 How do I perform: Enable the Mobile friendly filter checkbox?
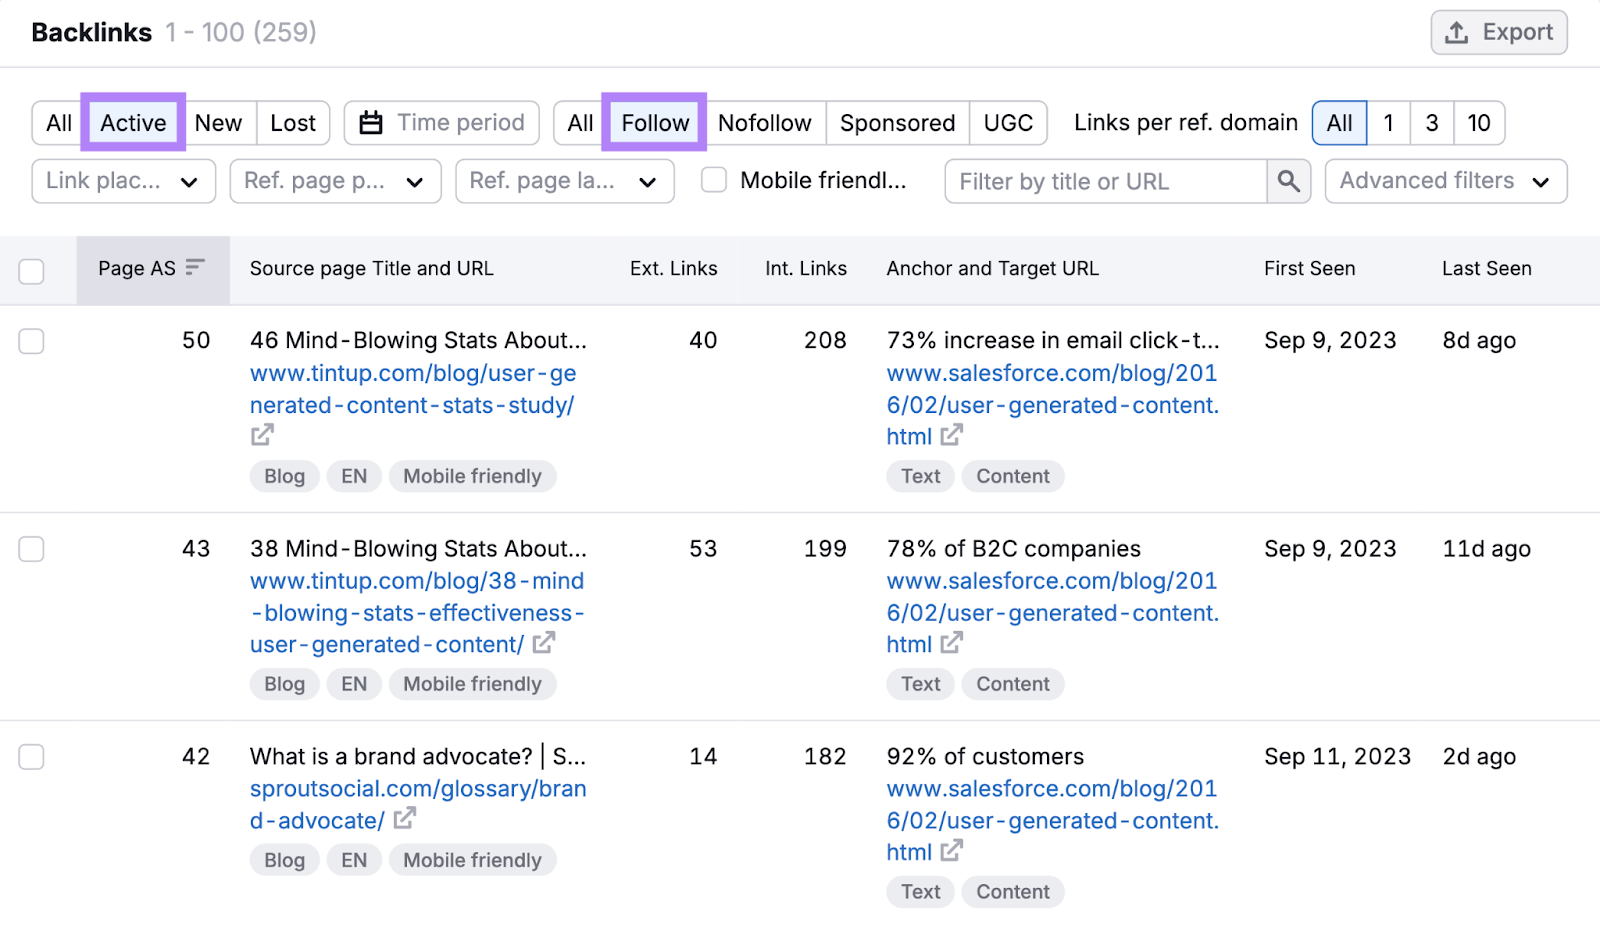tap(713, 180)
